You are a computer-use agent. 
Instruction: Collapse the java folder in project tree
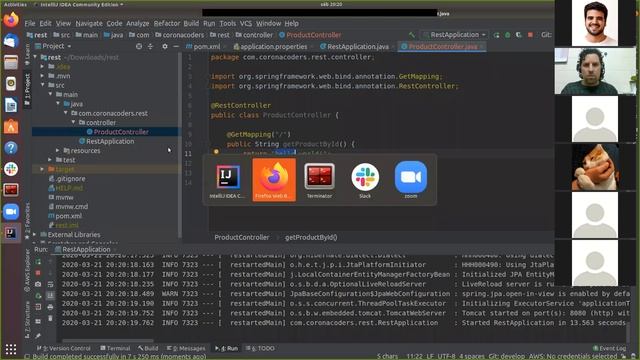point(58,104)
